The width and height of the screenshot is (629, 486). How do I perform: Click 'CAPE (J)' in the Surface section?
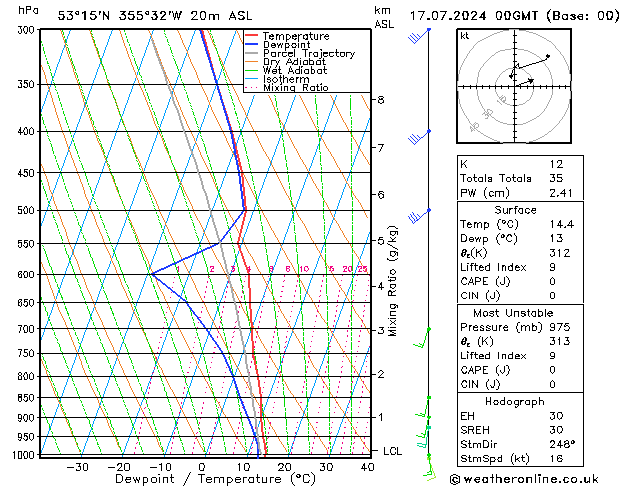[x=485, y=281]
